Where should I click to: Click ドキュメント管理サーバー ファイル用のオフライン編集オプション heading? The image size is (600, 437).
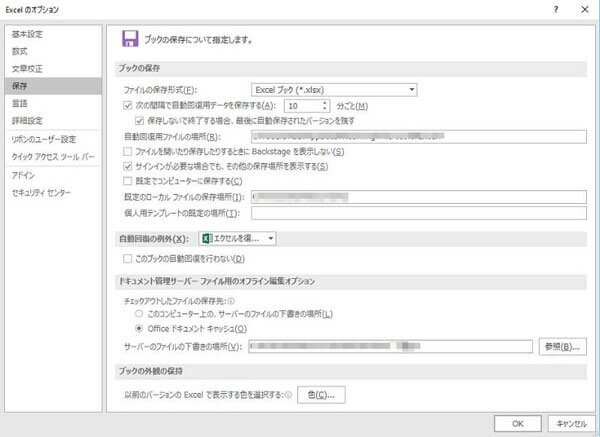(217, 281)
